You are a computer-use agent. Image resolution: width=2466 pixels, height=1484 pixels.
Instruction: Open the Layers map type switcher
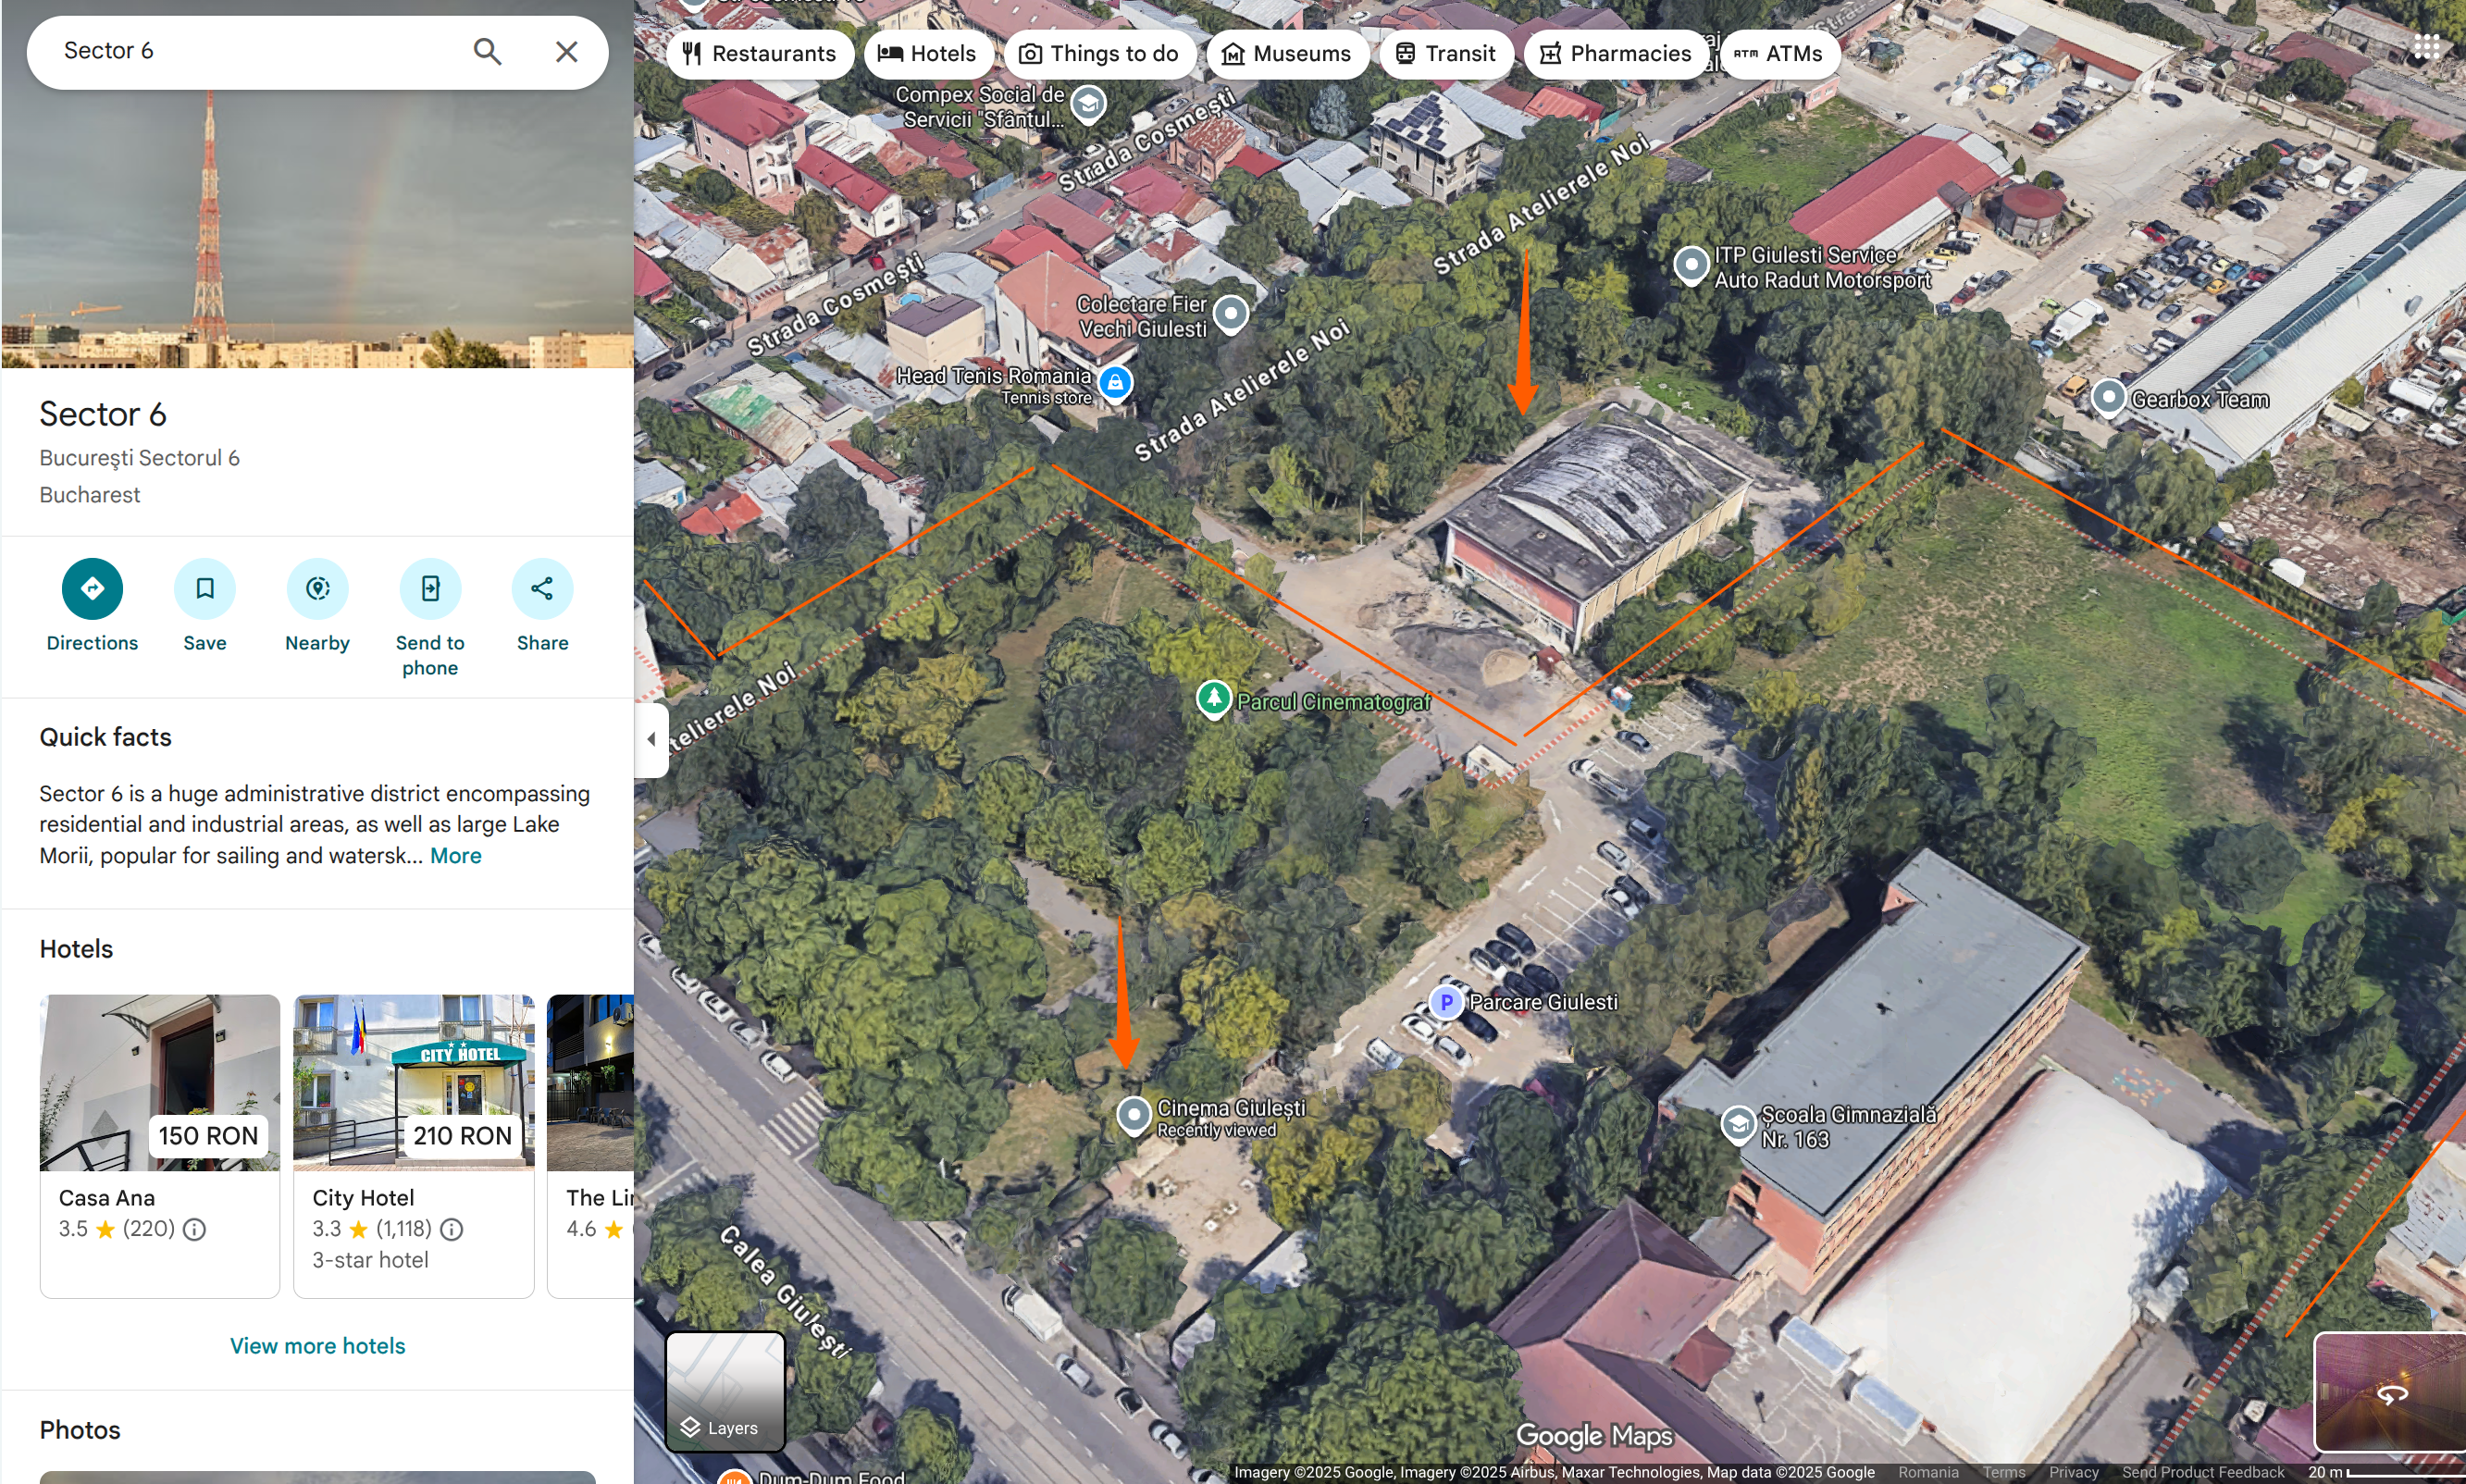[725, 1391]
